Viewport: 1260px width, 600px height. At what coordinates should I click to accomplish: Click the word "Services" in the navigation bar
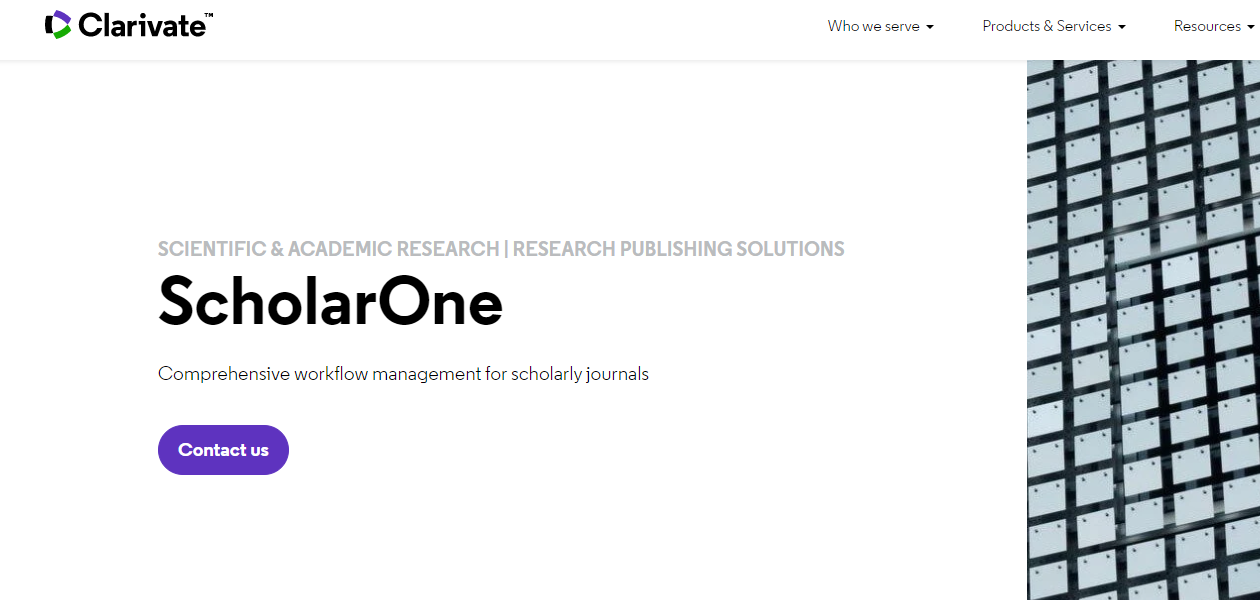click(1084, 26)
